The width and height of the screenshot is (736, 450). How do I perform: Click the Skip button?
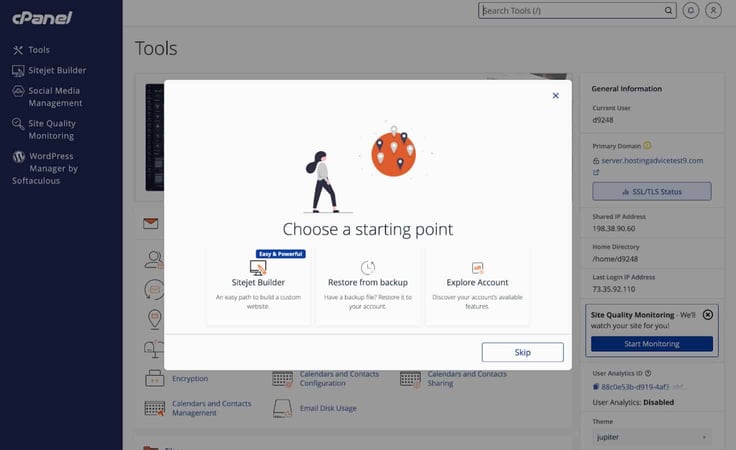coord(522,352)
